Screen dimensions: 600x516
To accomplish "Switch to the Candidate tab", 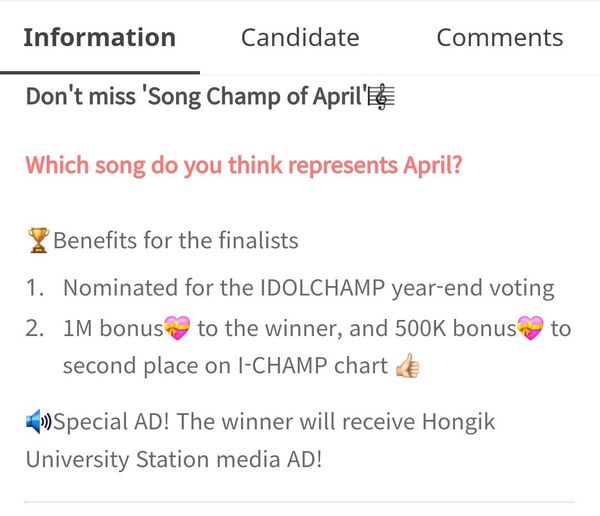I will pos(300,38).
